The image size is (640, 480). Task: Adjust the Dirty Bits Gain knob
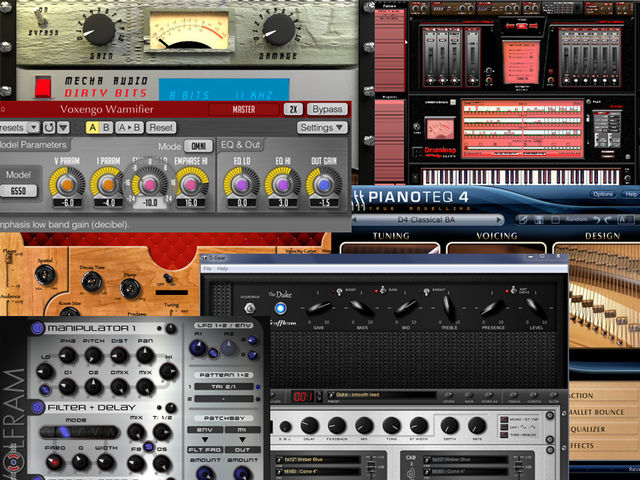(x=99, y=30)
